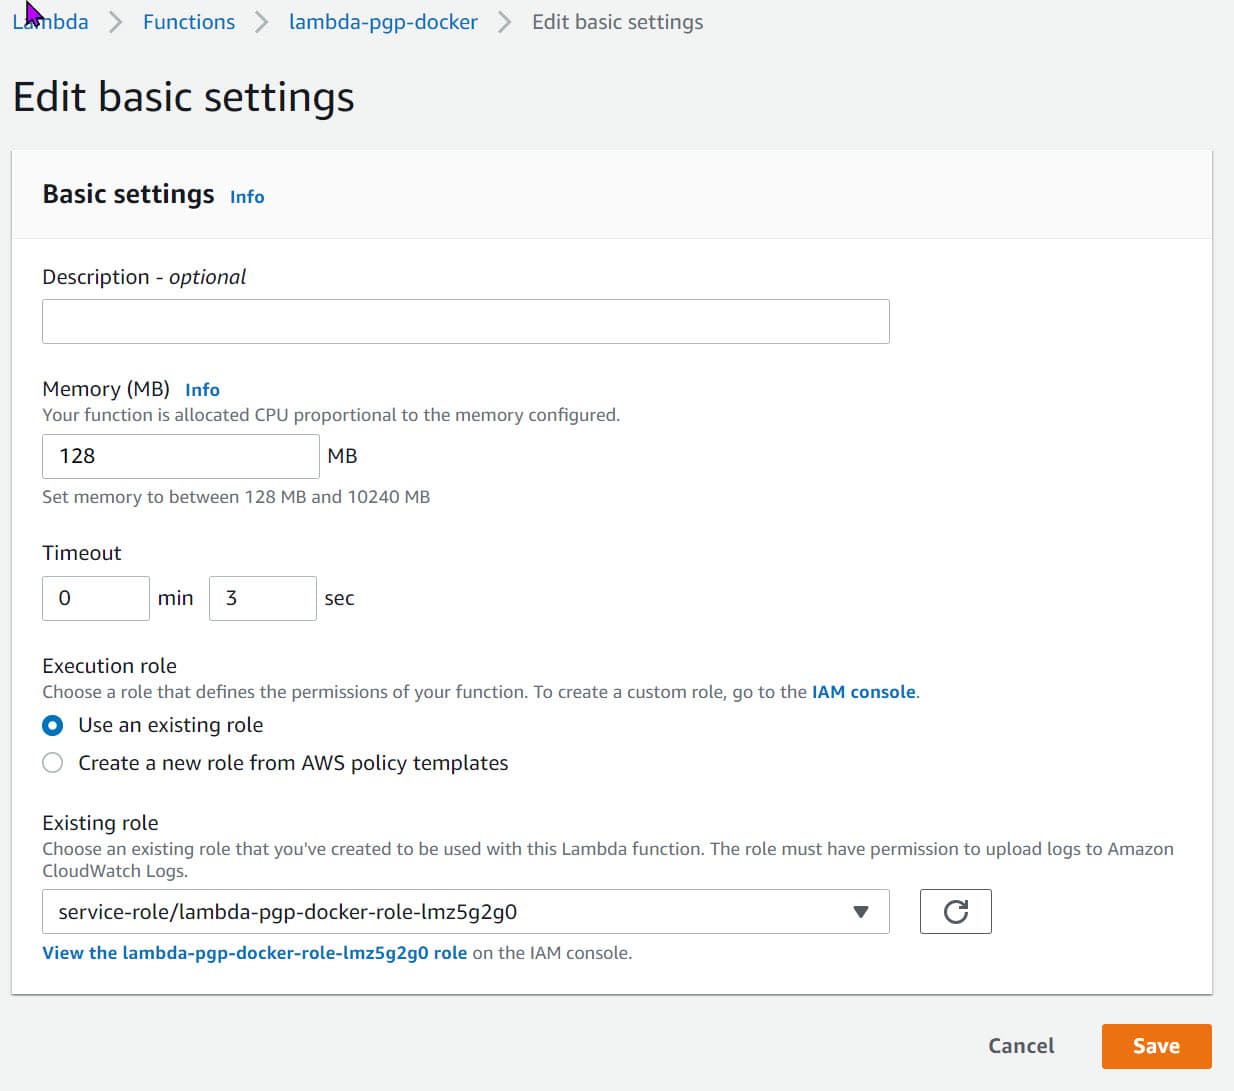
Task: View the lambda-pgp-docker-role-lmz5g2g0 role link
Action: pos(254,953)
